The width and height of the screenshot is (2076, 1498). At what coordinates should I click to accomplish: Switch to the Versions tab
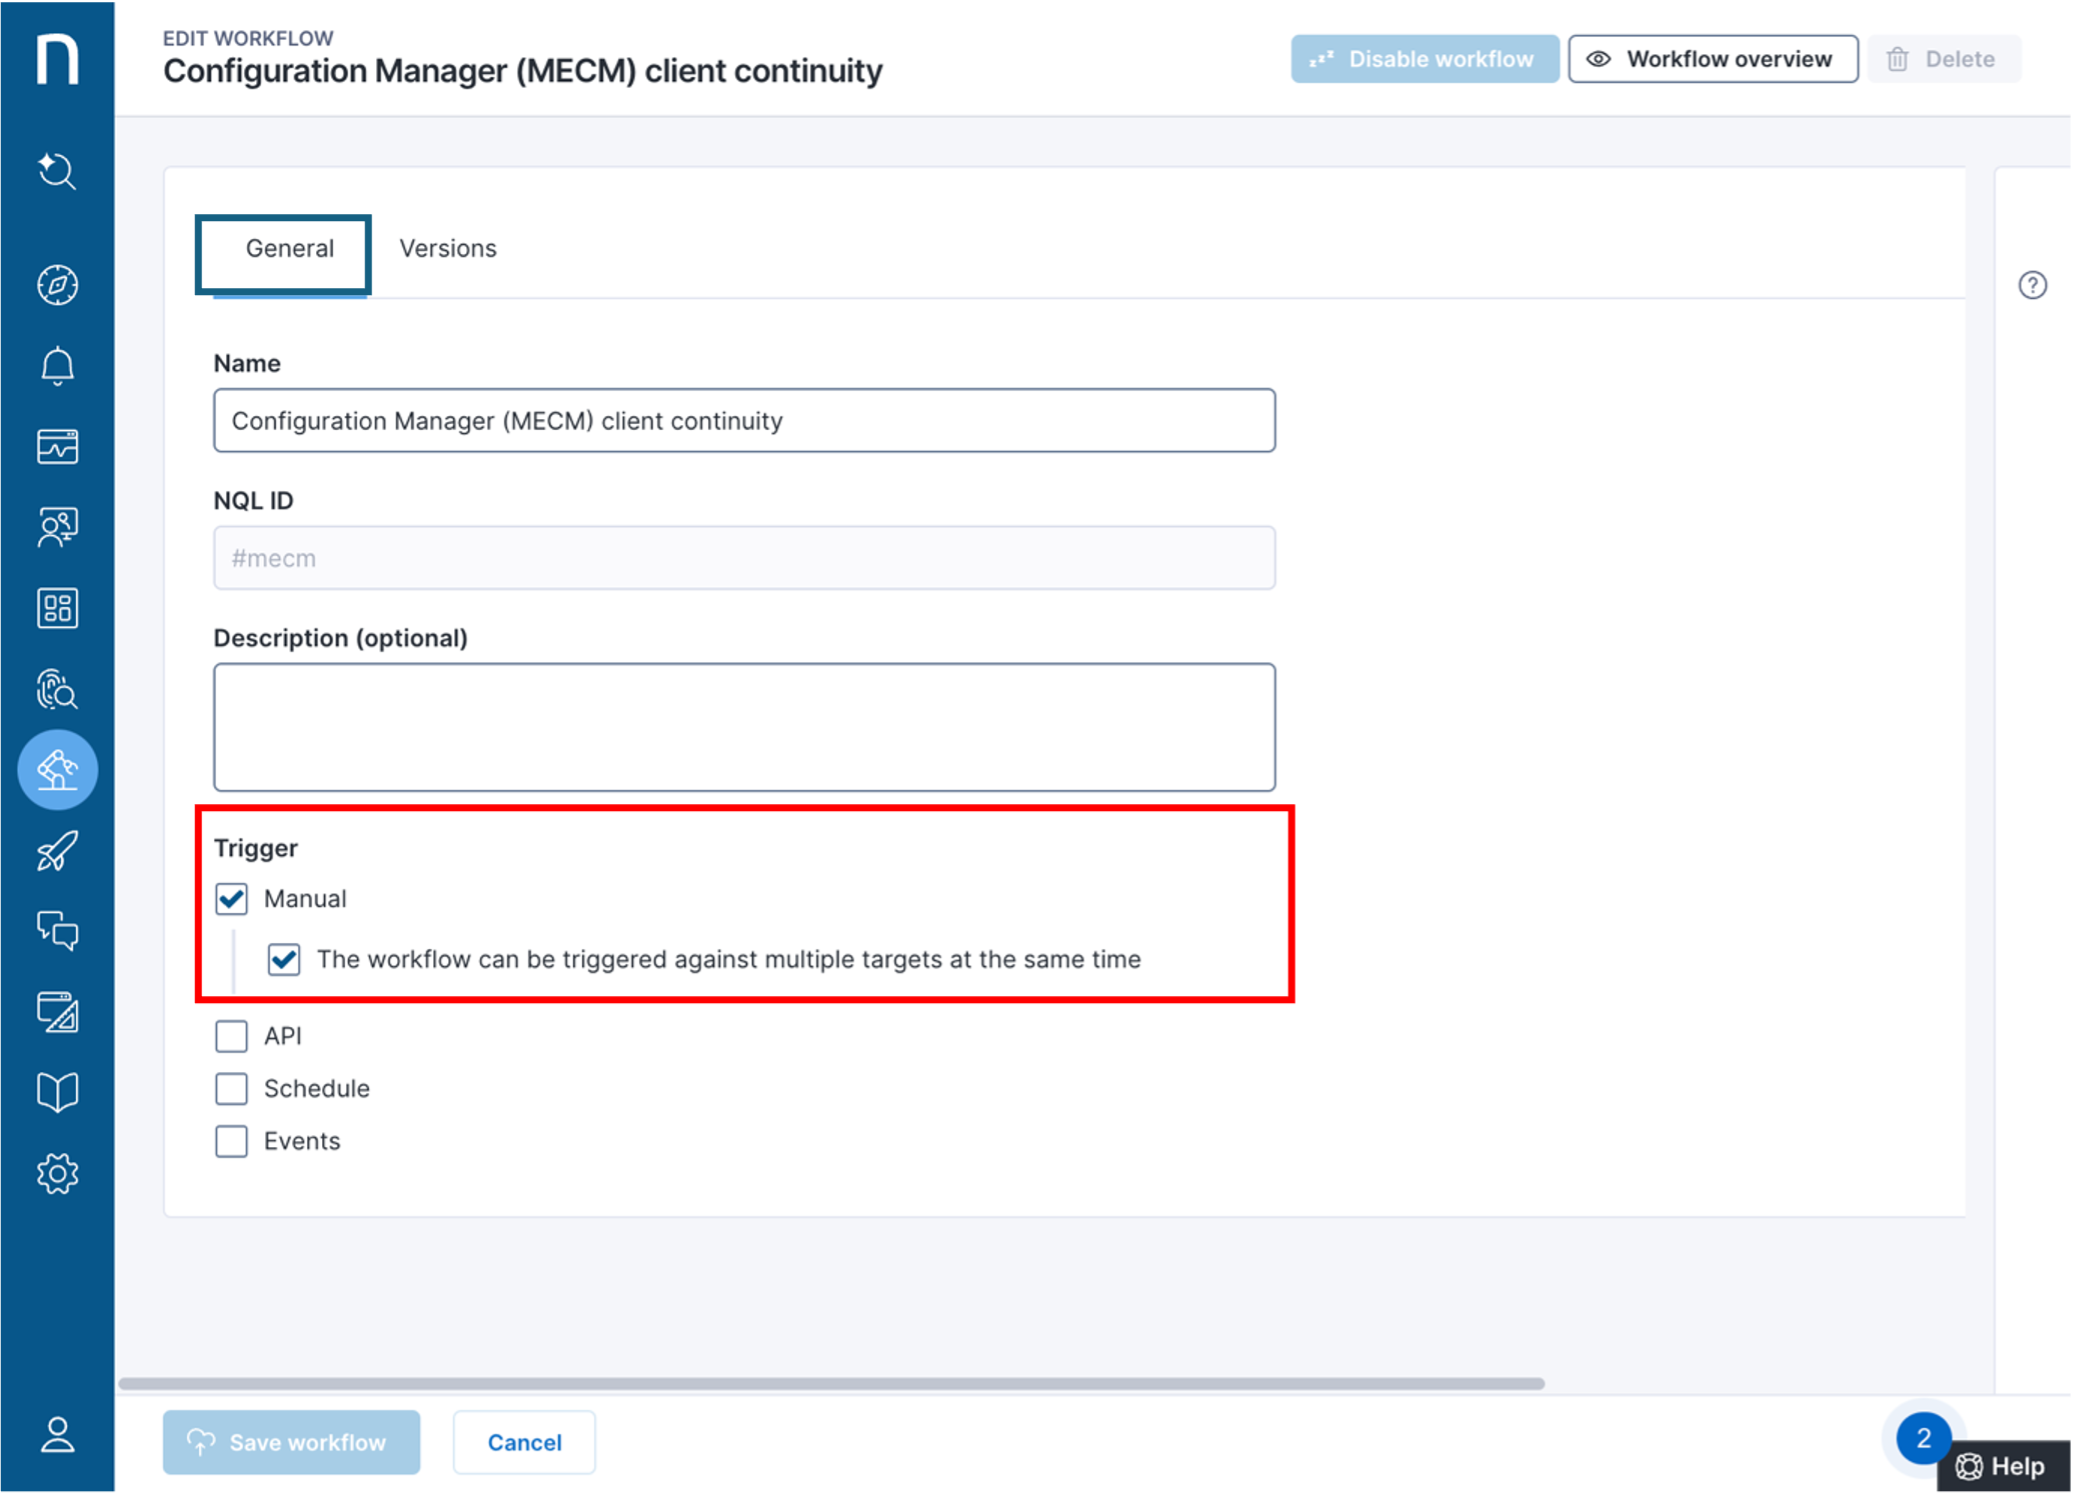click(448, 248)
